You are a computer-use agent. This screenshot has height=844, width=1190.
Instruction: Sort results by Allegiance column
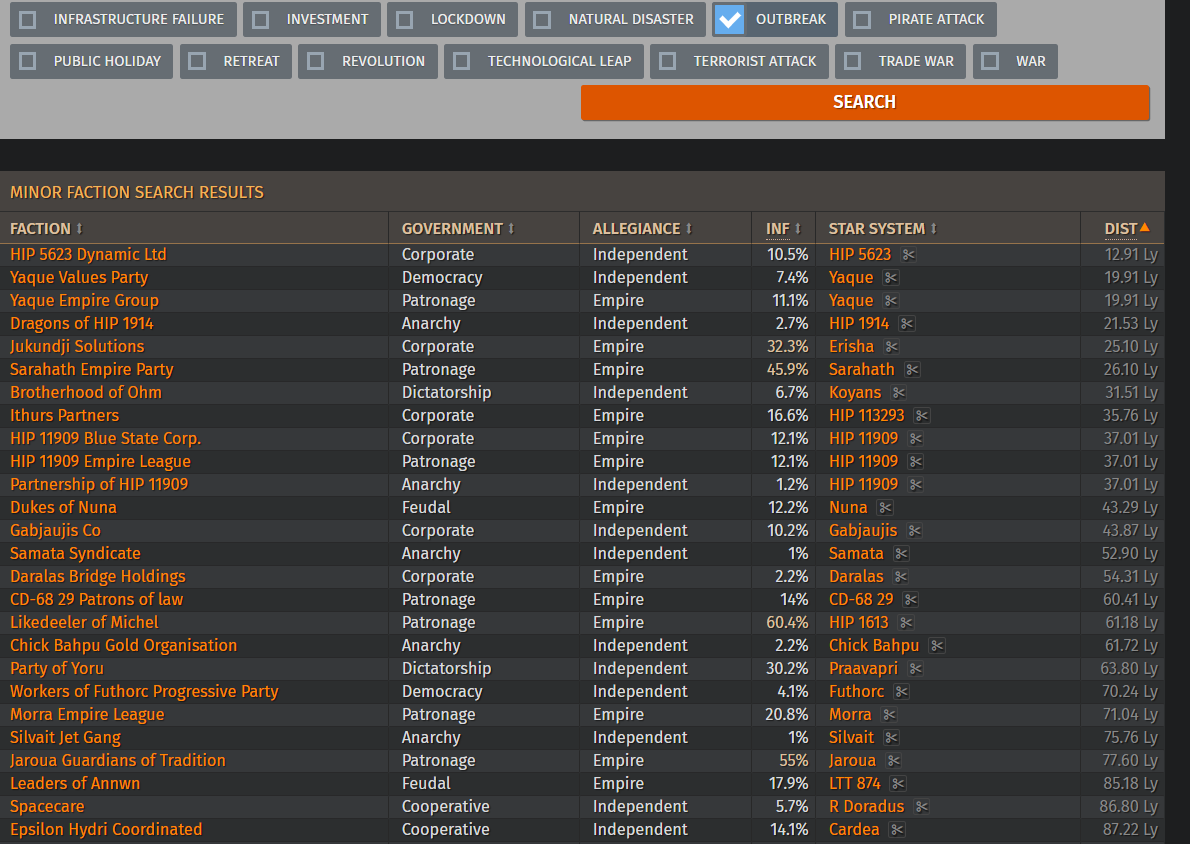click(643, 228)
